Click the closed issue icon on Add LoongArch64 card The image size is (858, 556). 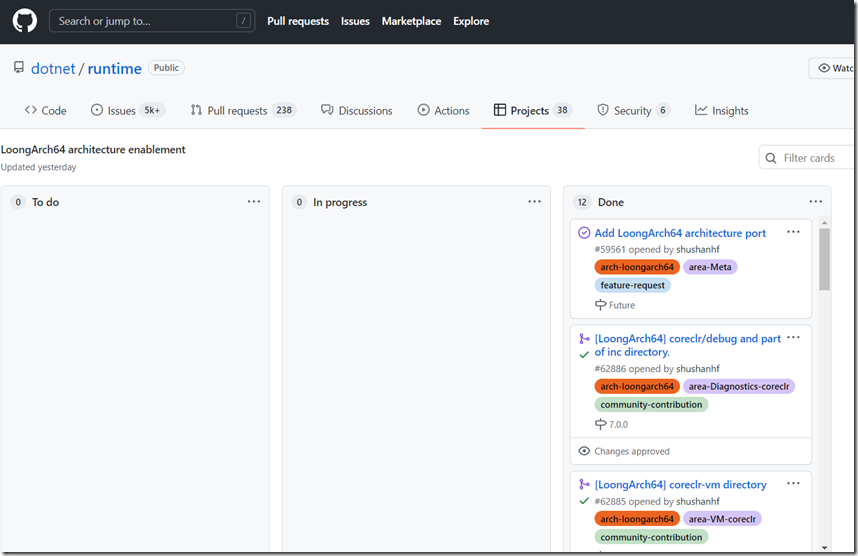pyautogui.click(x=584, y=233)
